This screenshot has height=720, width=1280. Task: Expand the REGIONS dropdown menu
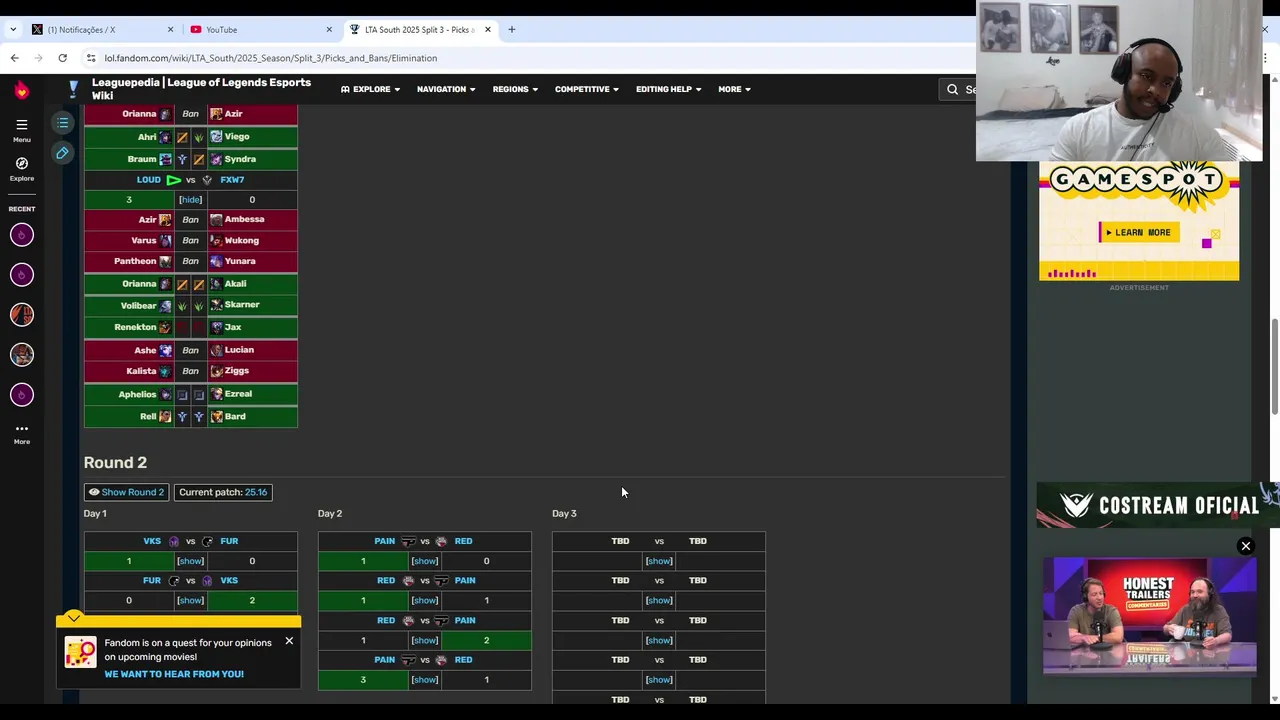tap(515, 89)
